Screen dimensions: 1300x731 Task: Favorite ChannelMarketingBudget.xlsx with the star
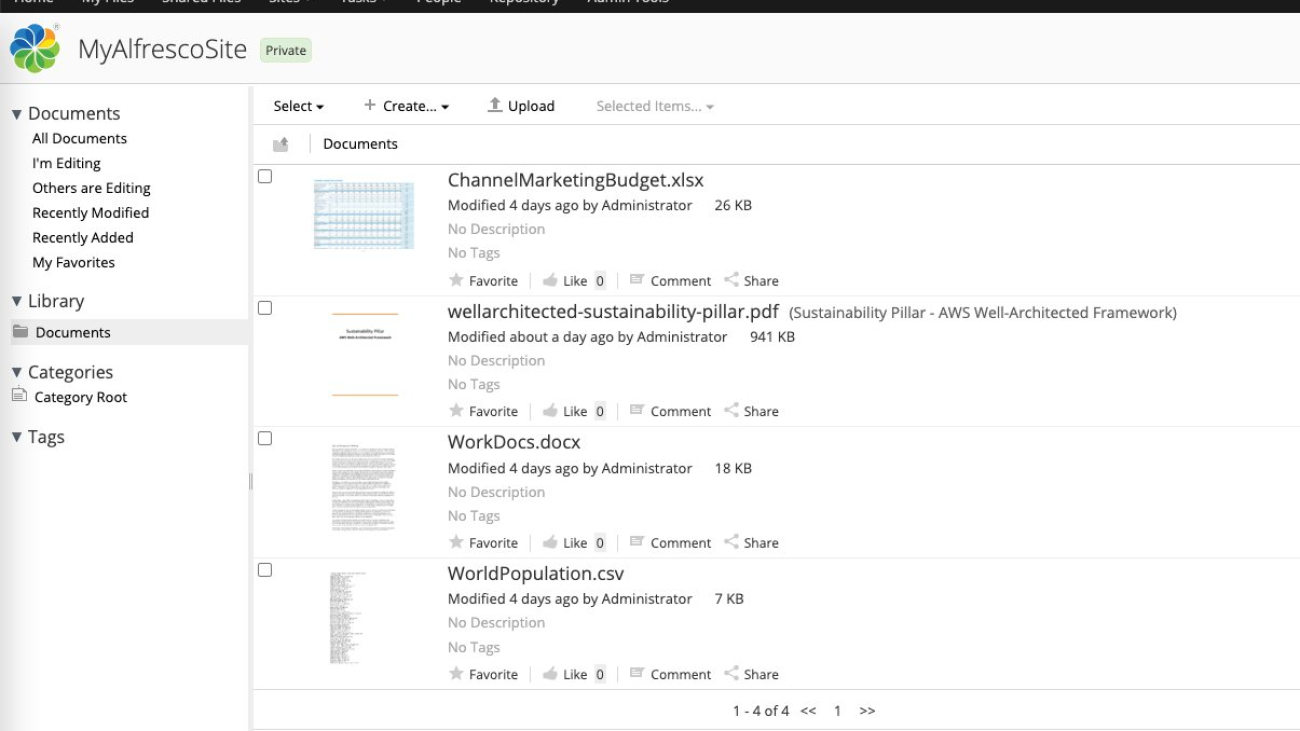(x=484, y=281)
